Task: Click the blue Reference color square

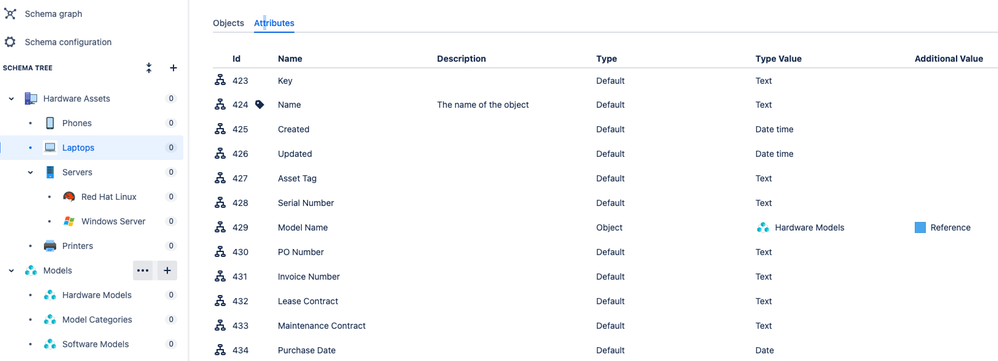Action: tap(920, 227)
